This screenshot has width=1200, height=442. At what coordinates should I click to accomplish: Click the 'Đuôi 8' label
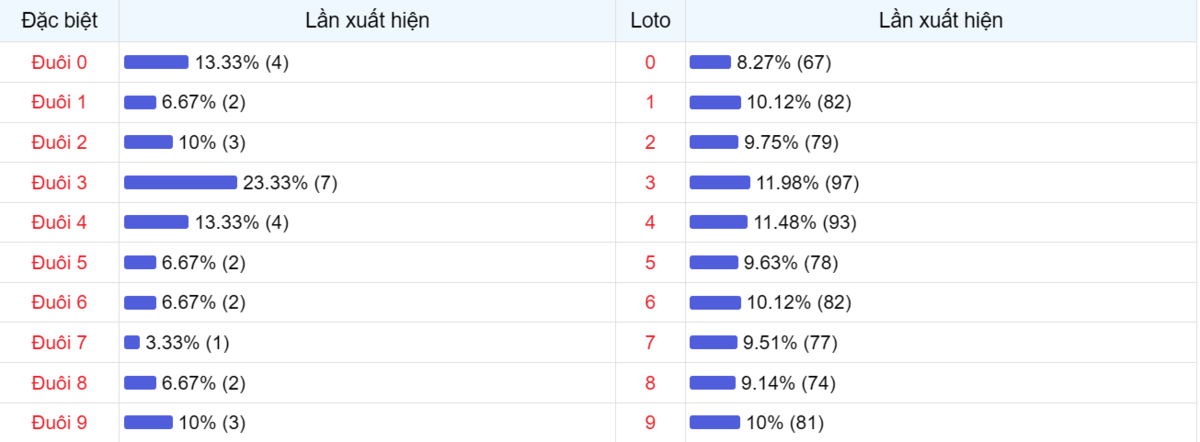(59, 383)
